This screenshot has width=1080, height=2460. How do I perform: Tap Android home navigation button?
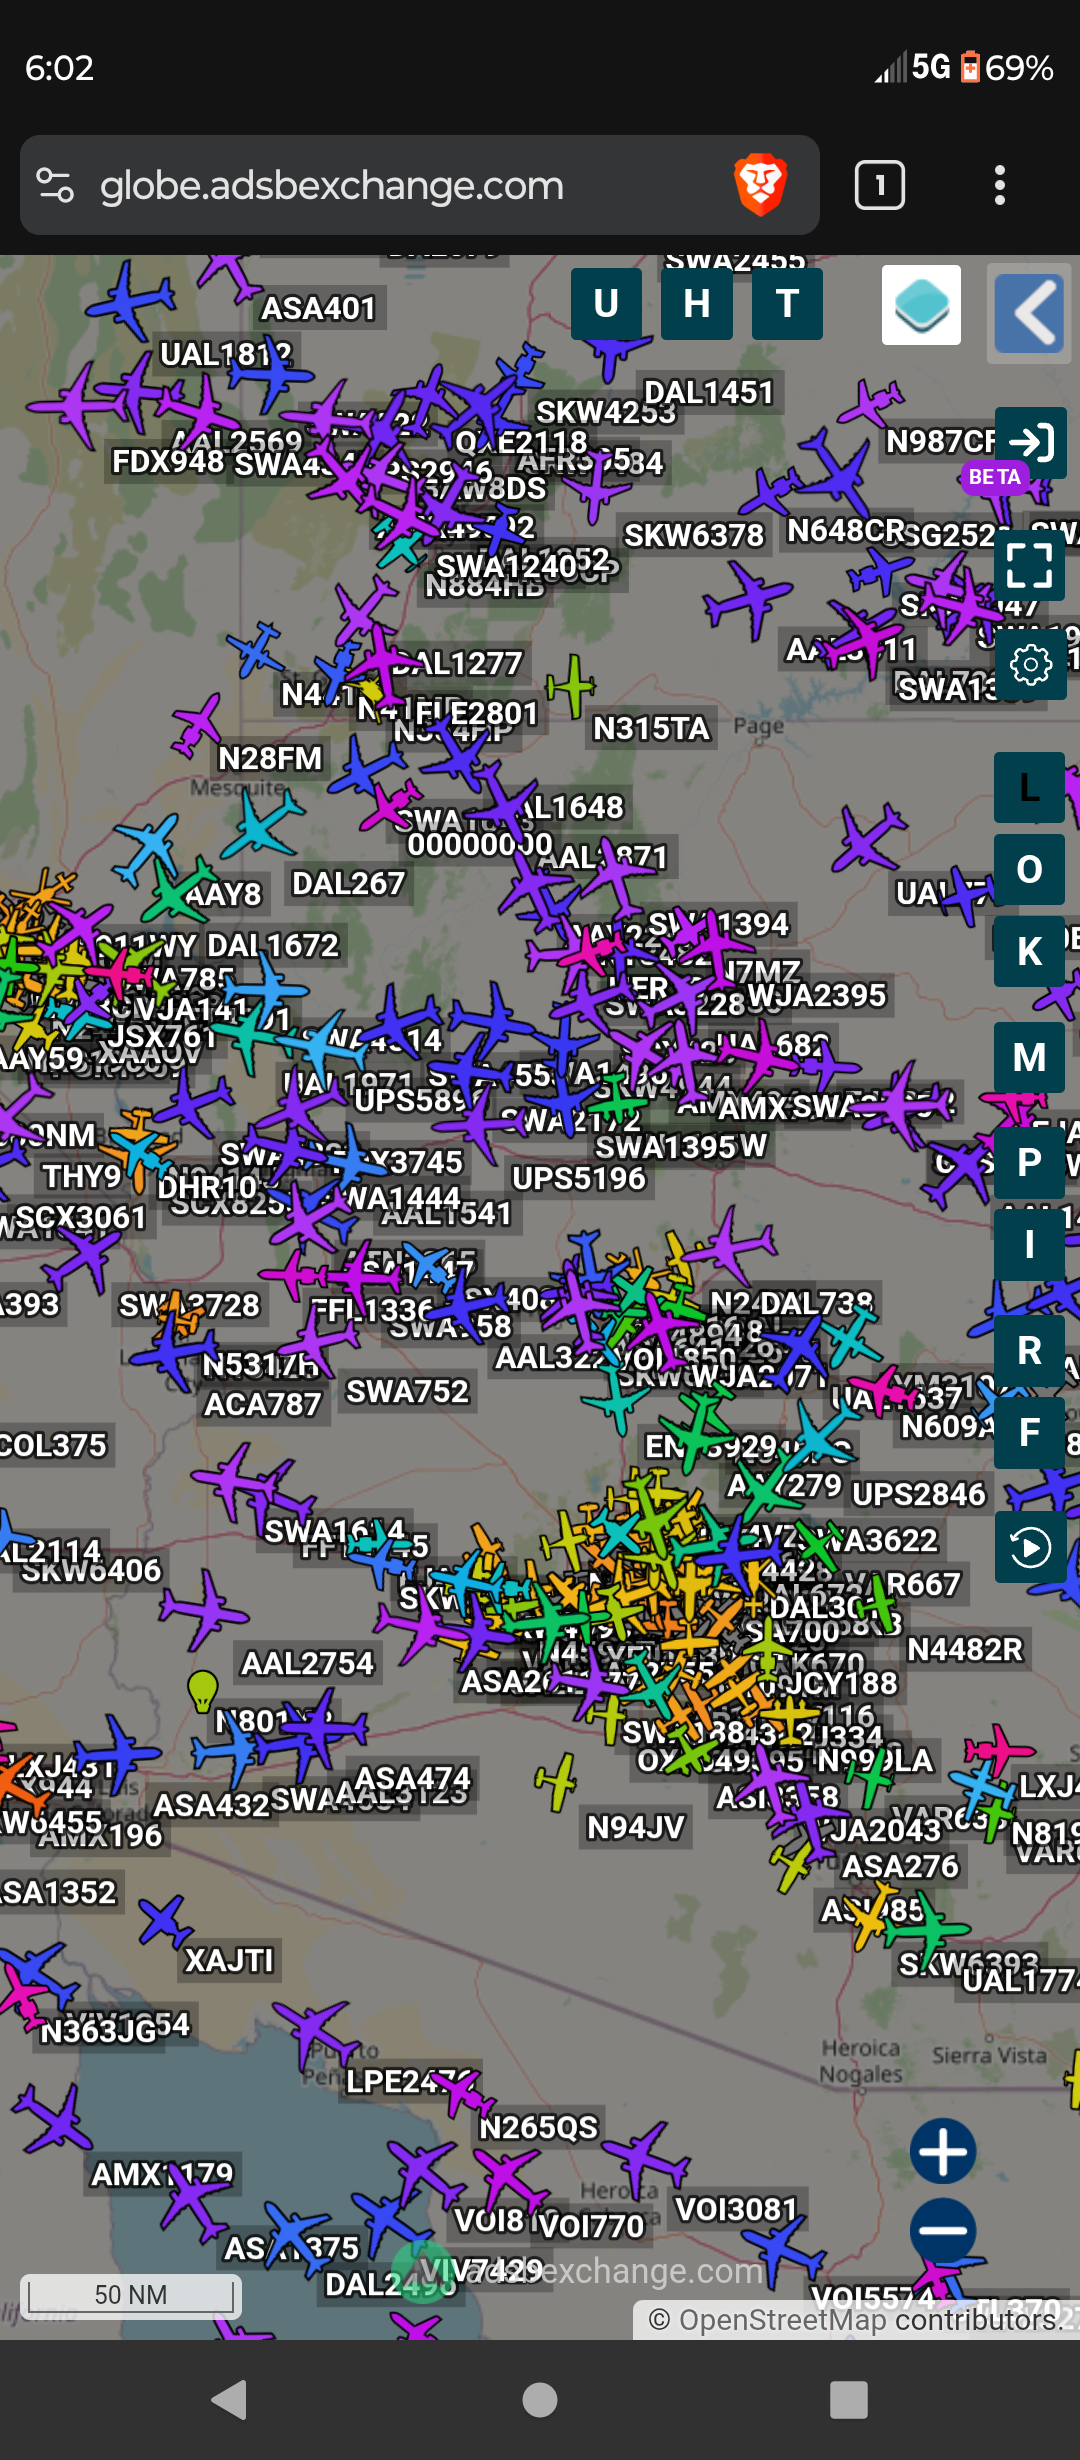click(x=540, y=2399)
